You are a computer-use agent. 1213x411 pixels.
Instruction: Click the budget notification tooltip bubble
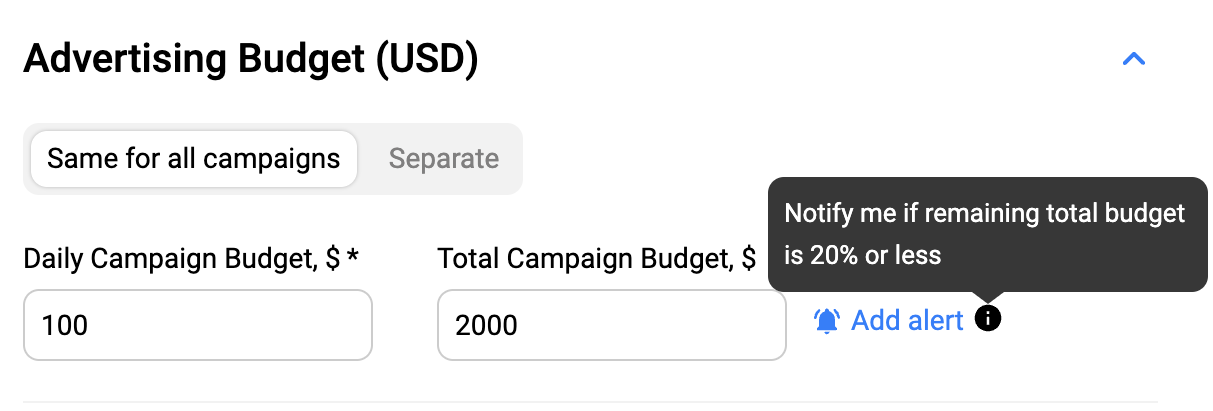pos(986,234)
